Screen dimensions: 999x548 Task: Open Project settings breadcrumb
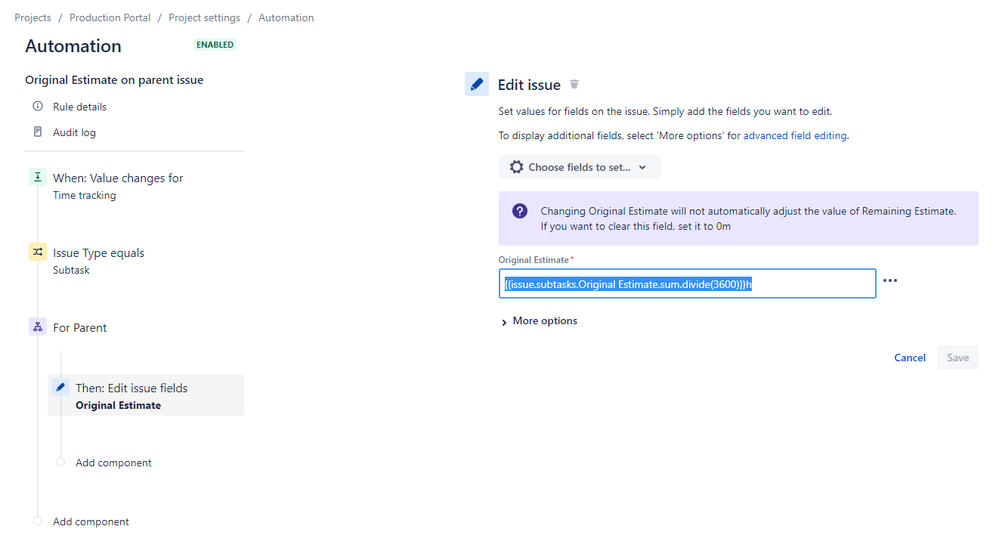[205, 18]
